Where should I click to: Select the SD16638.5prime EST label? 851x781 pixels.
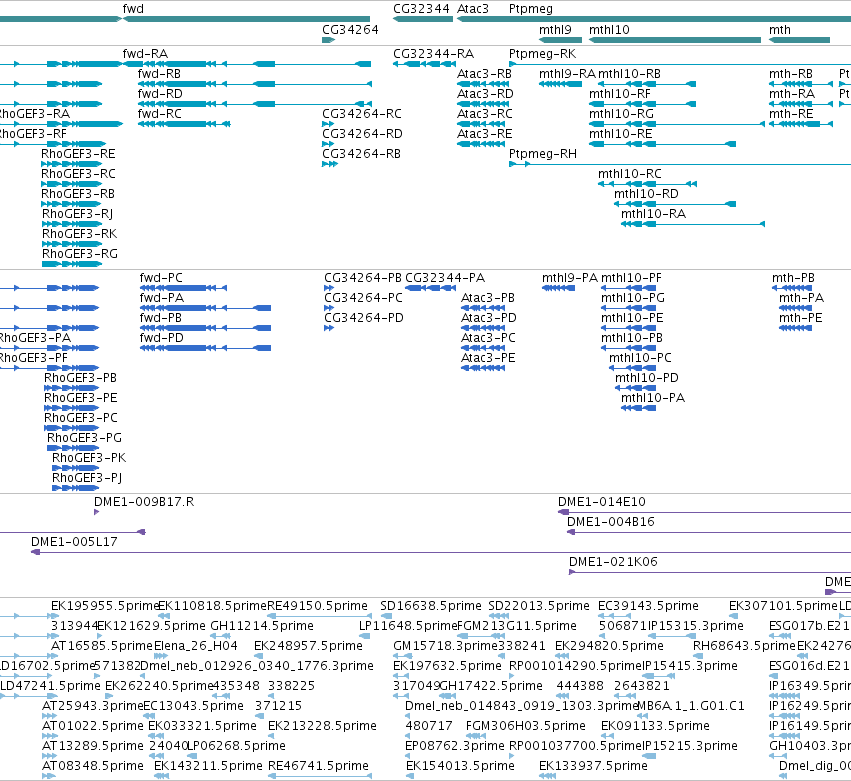click(431, 606)
